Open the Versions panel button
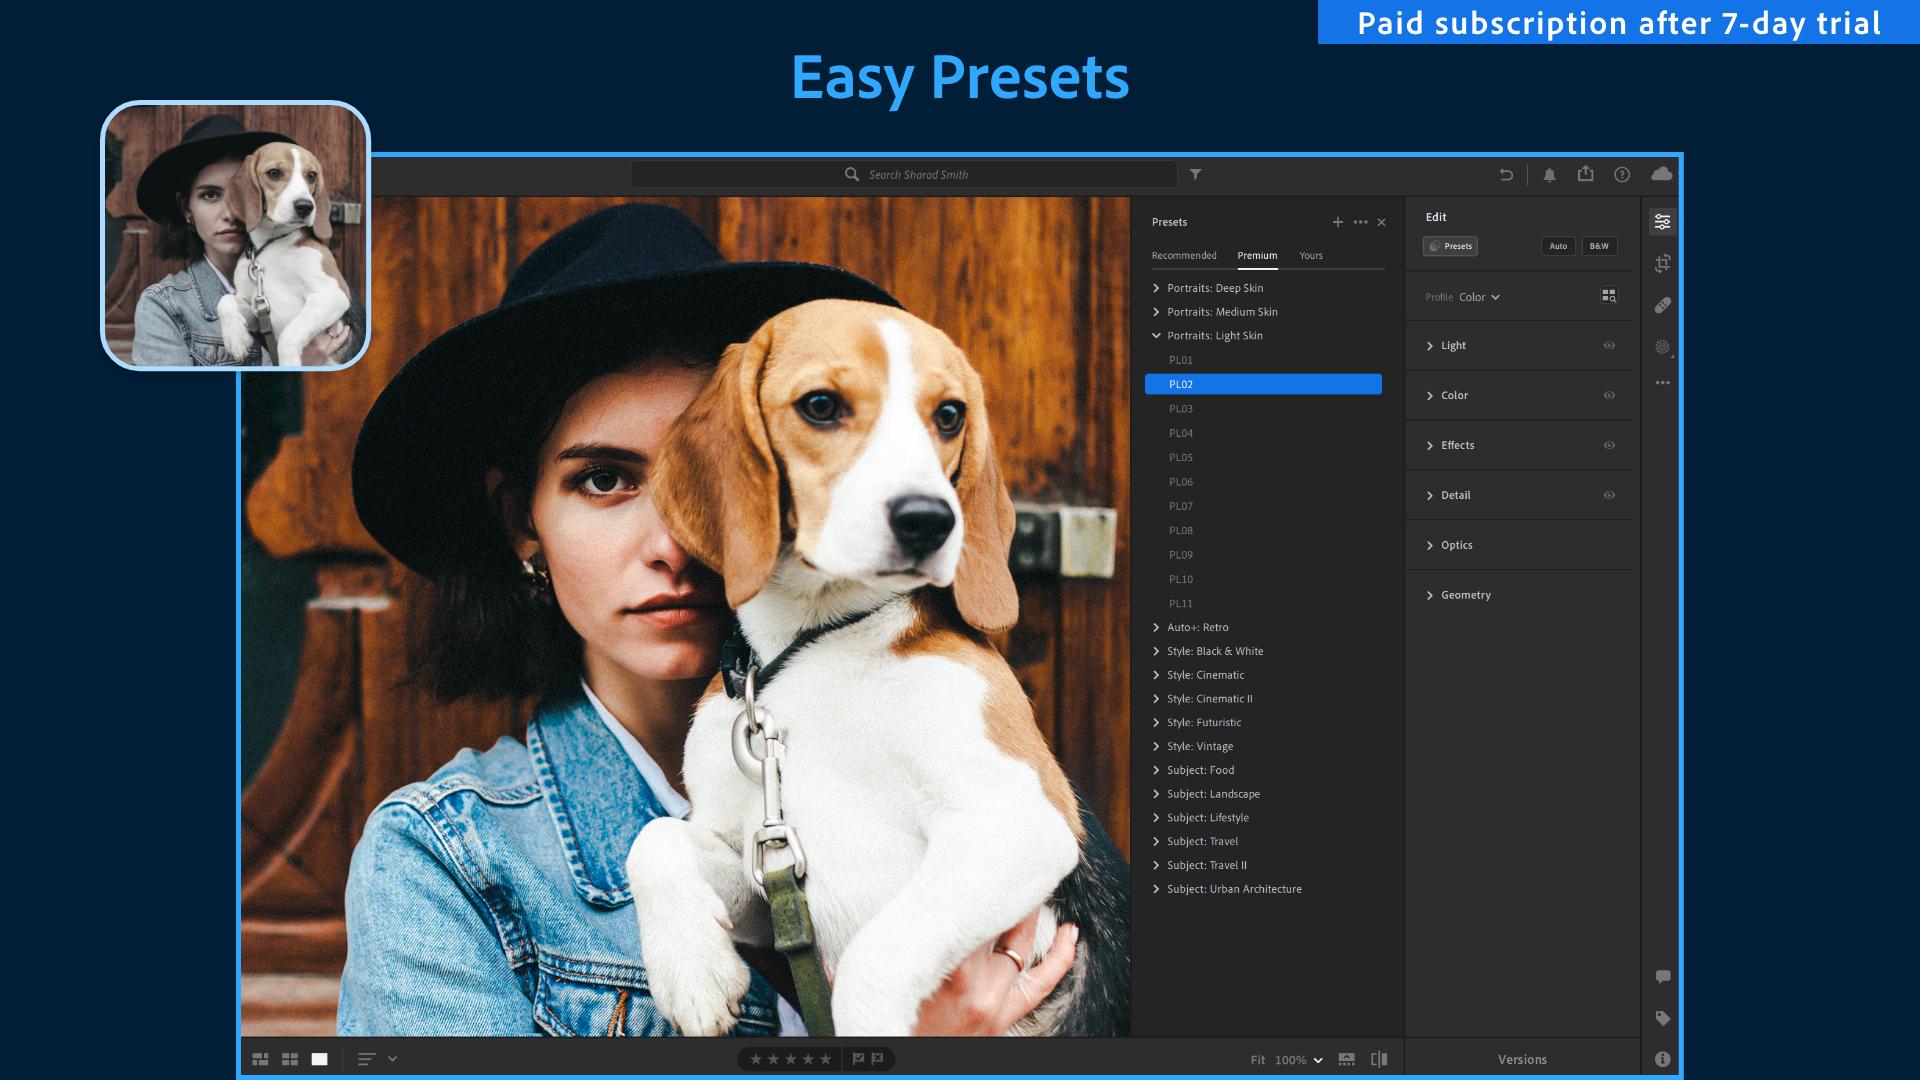 1522,1060
